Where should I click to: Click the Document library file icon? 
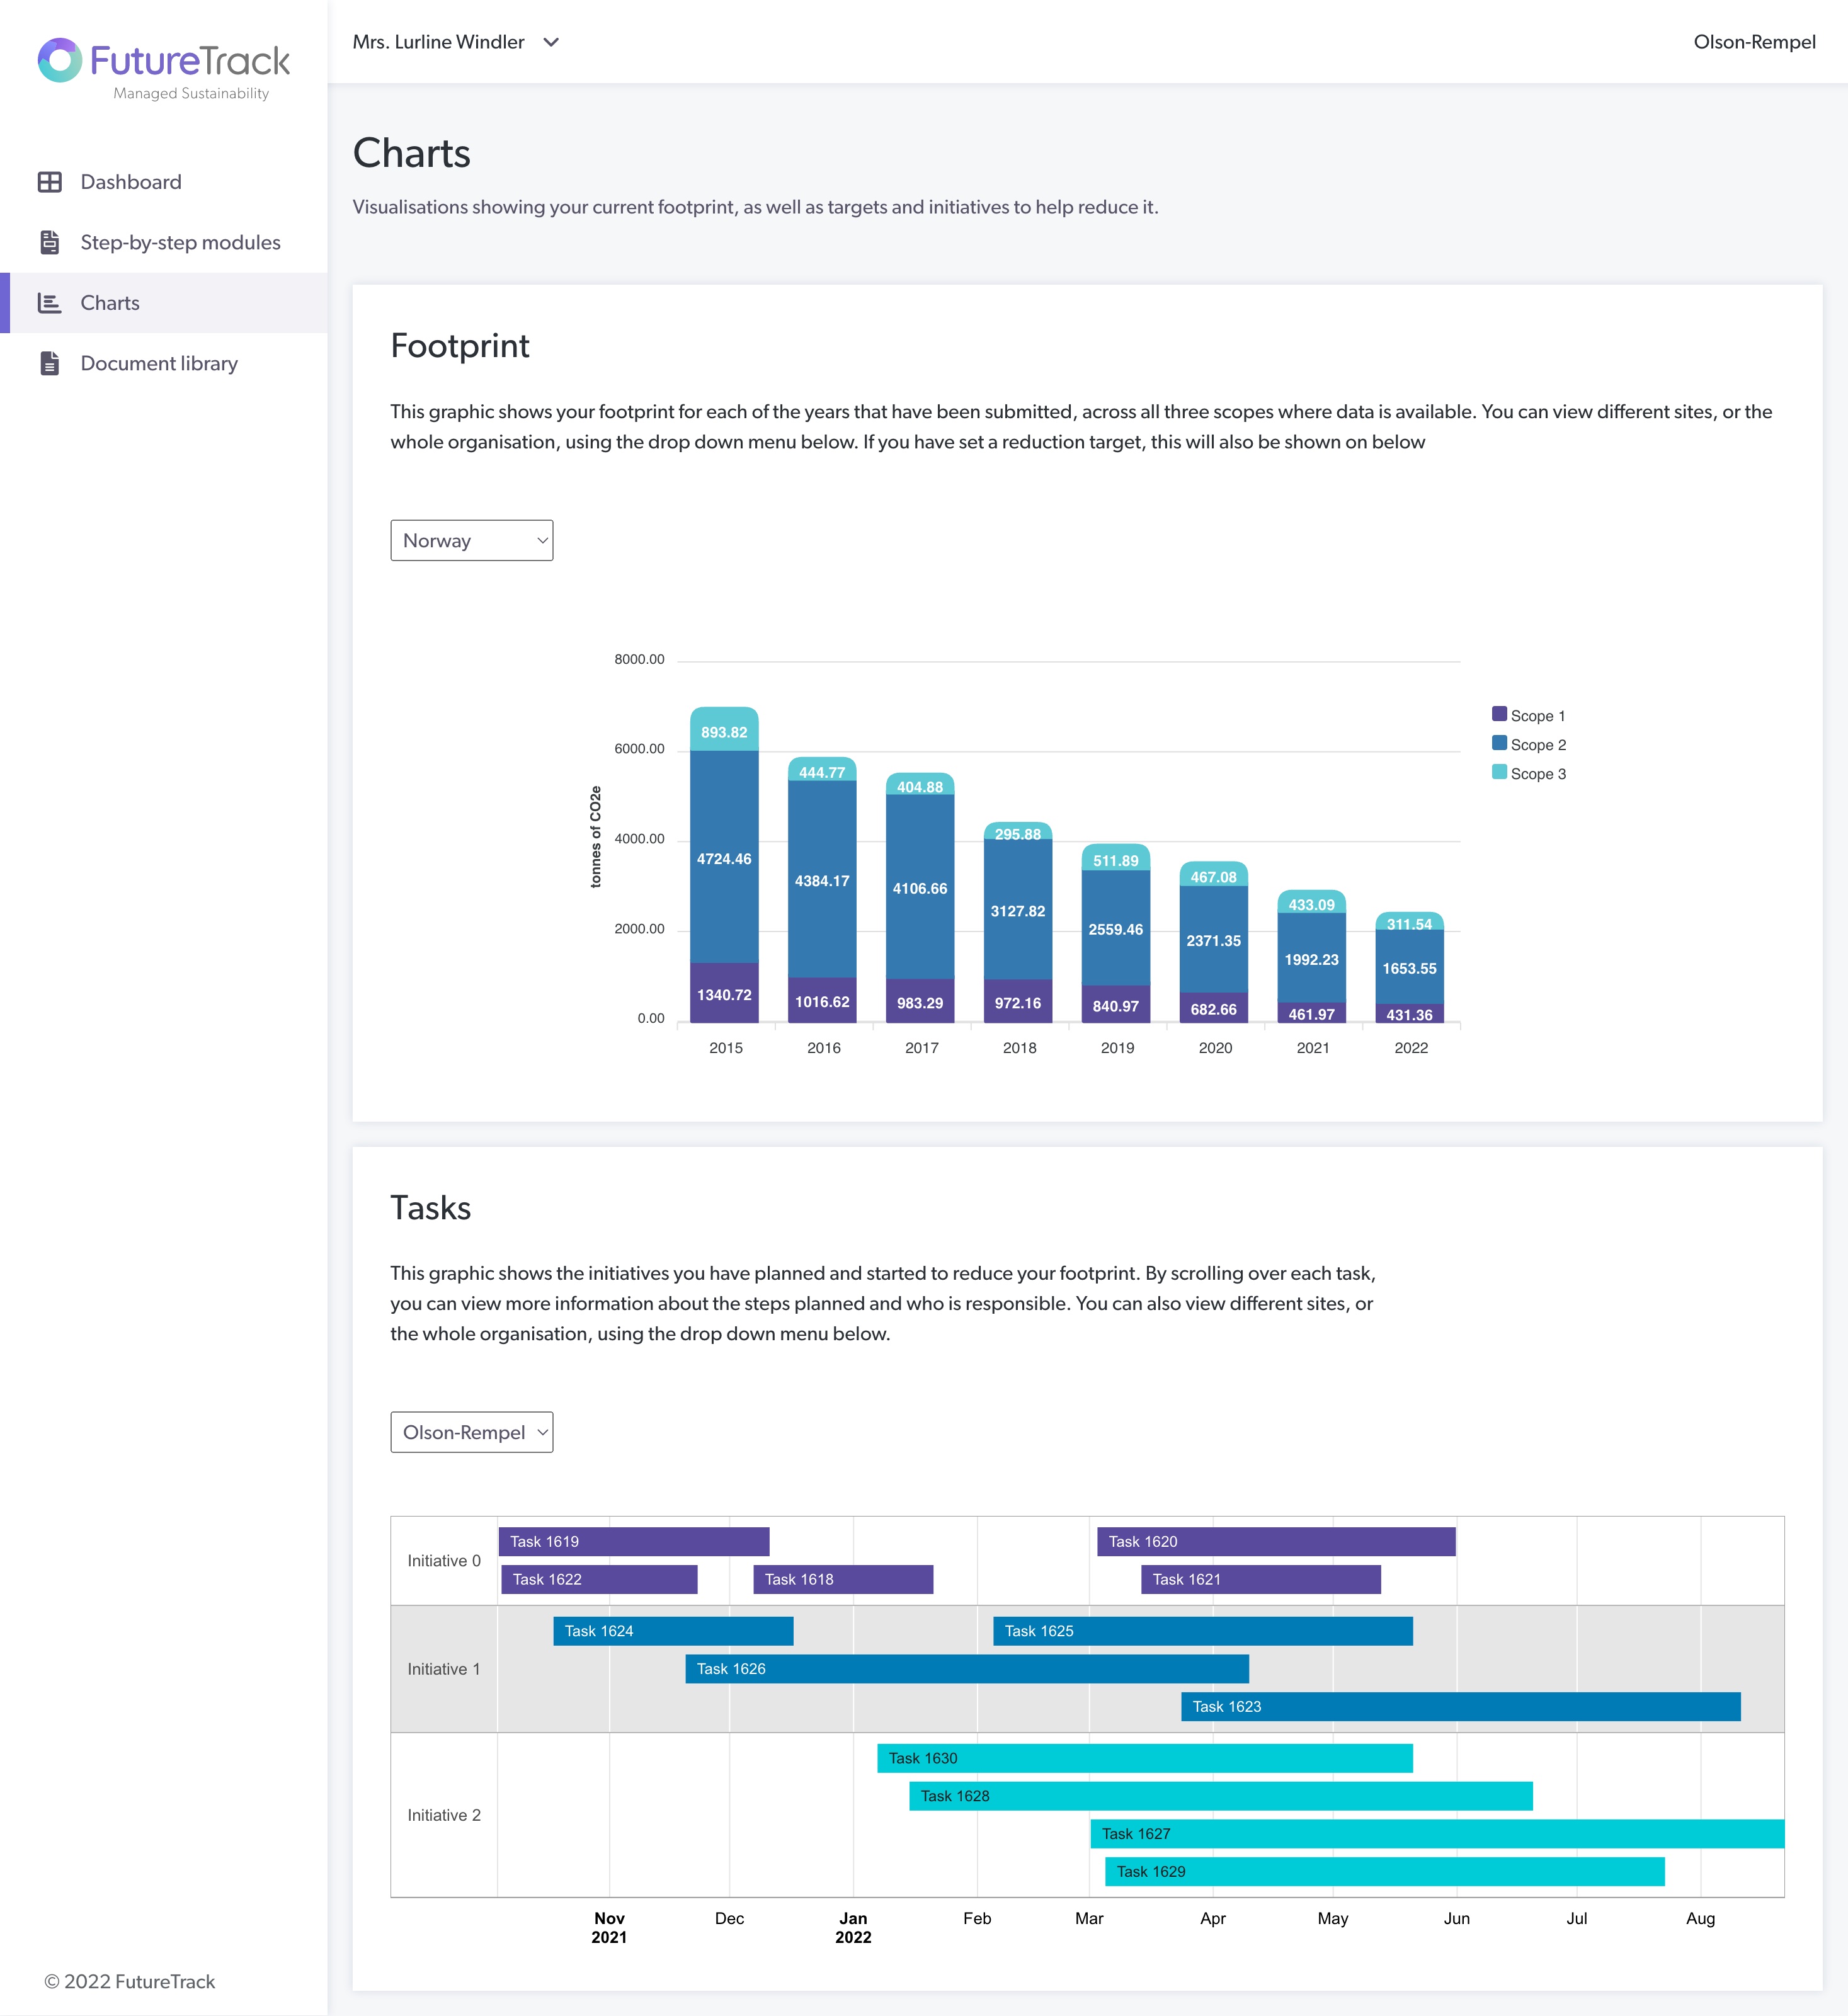49,363
